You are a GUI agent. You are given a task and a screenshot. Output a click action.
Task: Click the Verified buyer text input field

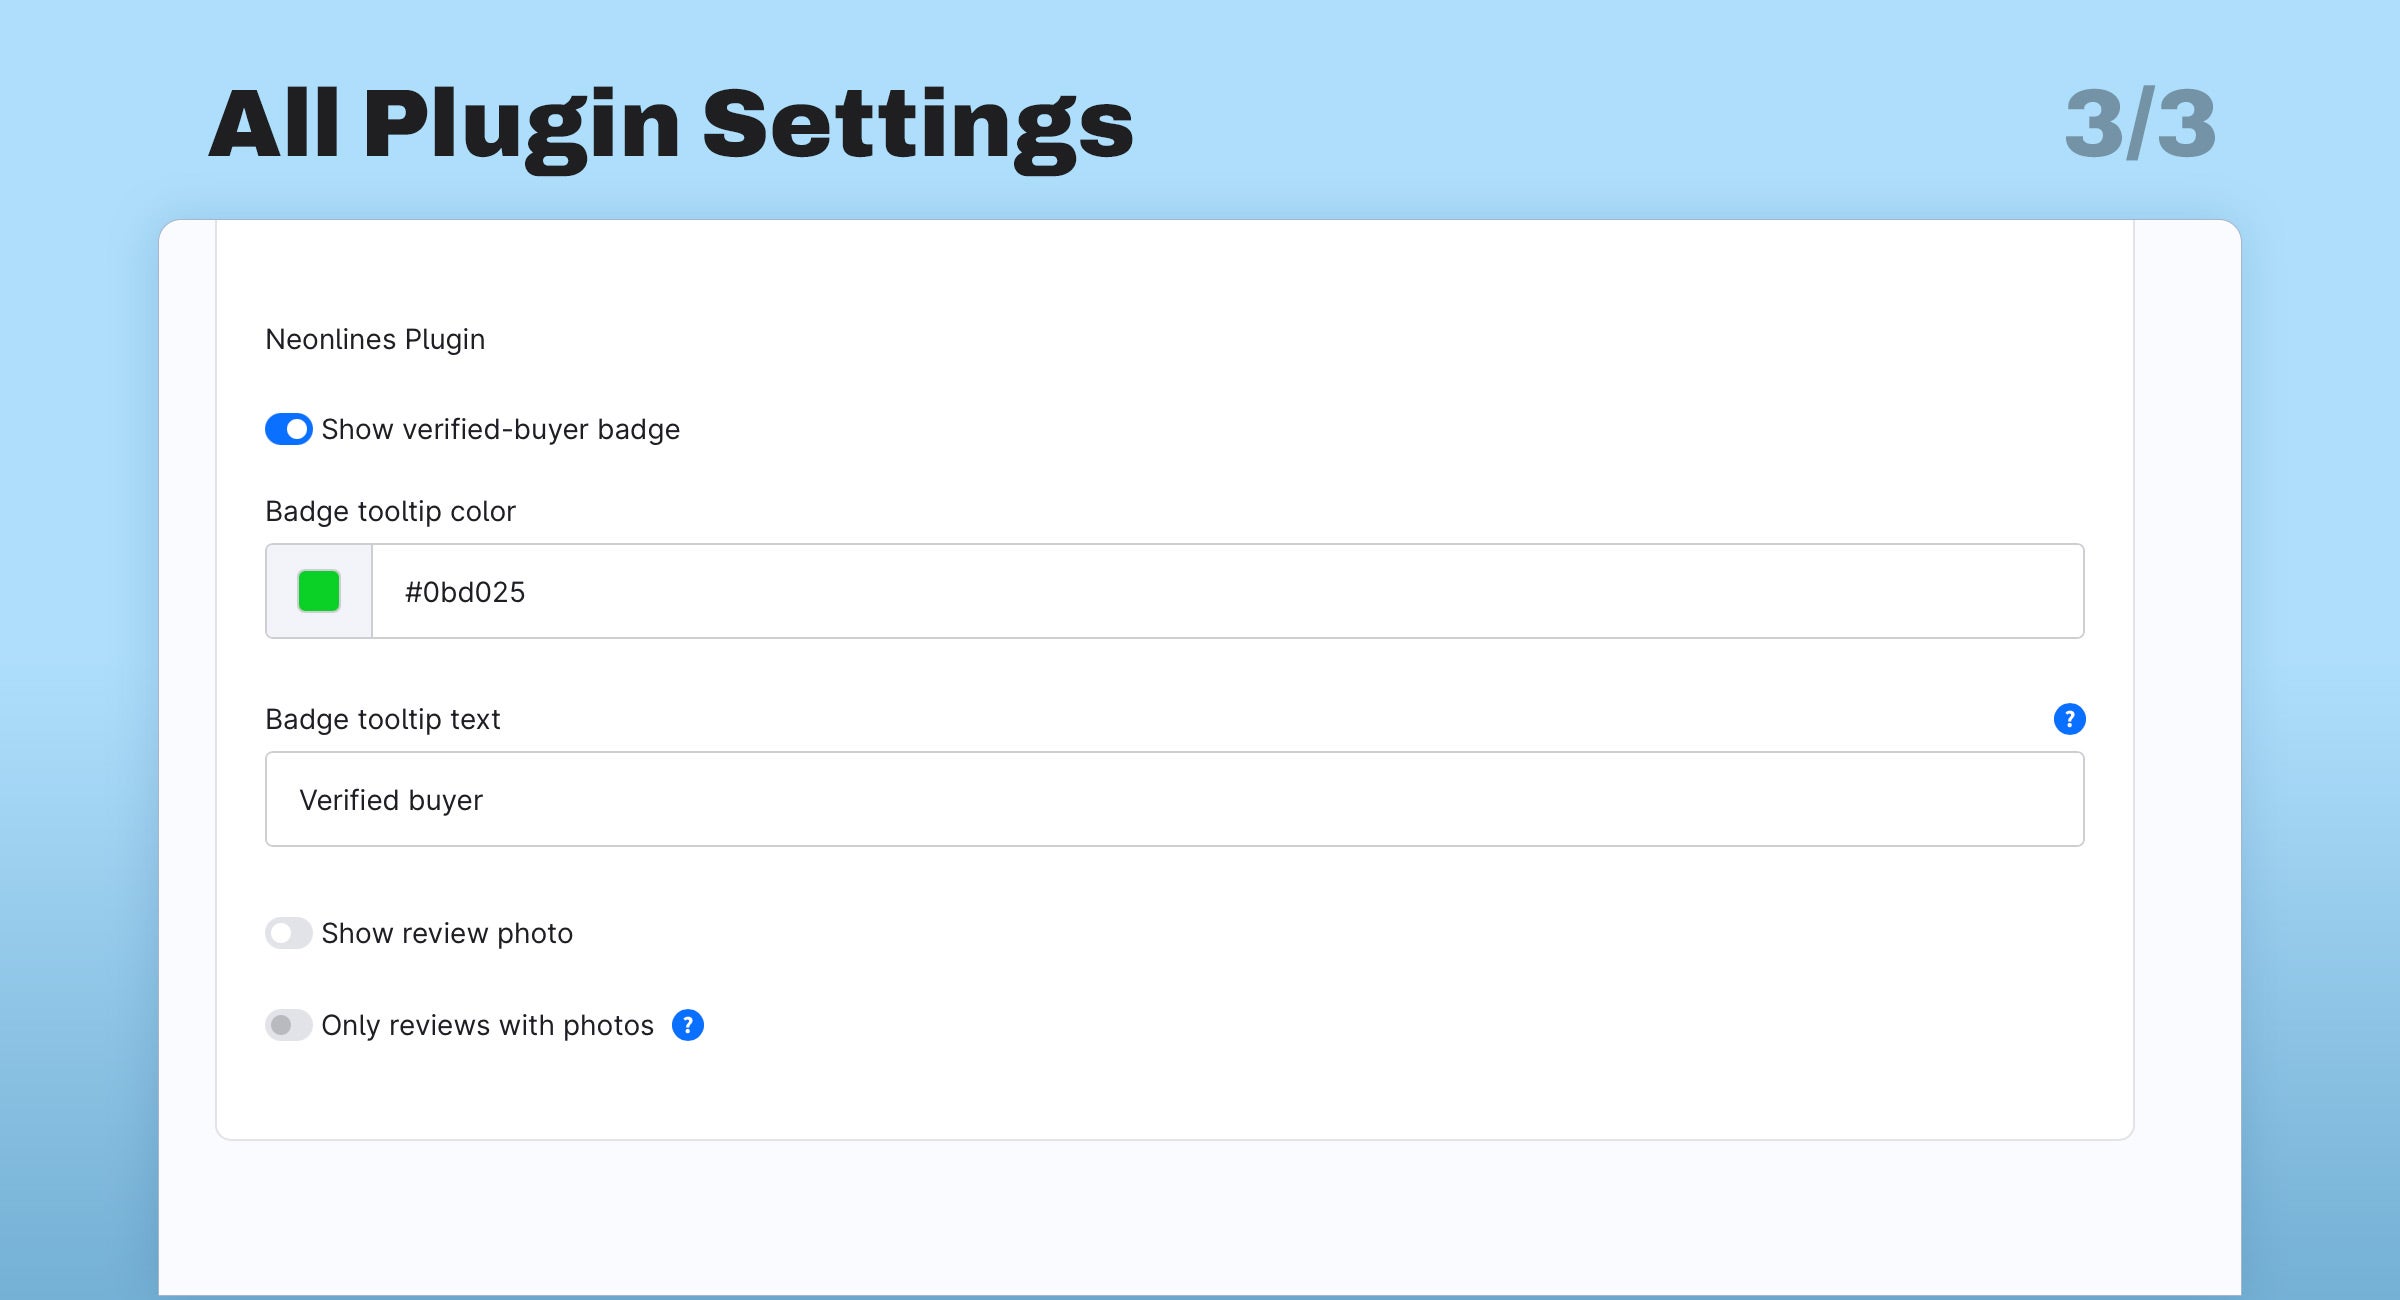(1175, 799)
